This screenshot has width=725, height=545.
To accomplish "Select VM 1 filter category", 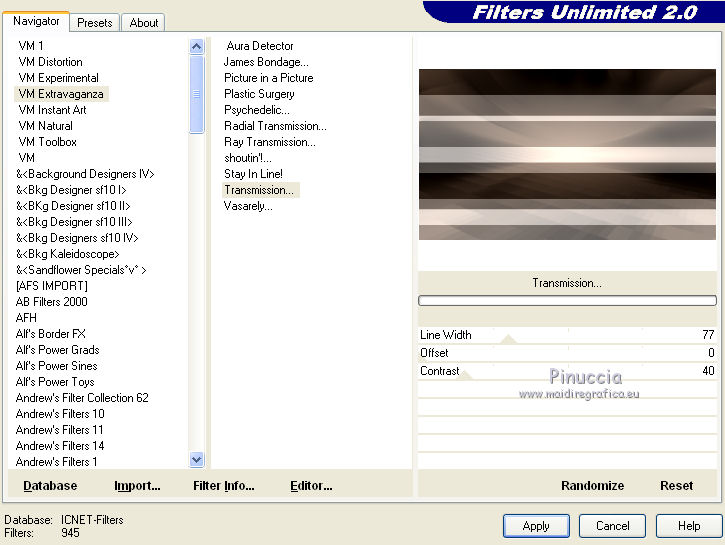I will click(x=31, y=46).
